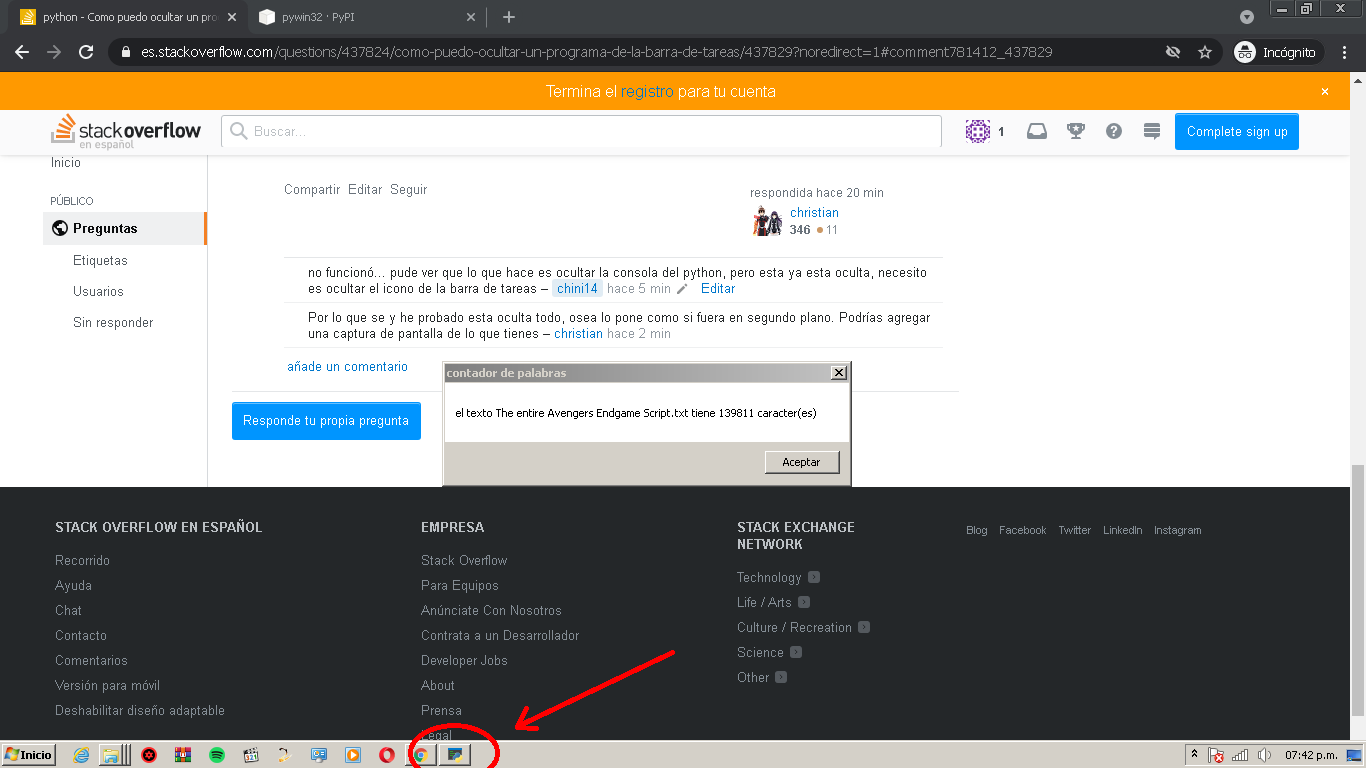Open the help question mark icon
The height and width of the screenshot is (768, 1366).
point(1114,131)
